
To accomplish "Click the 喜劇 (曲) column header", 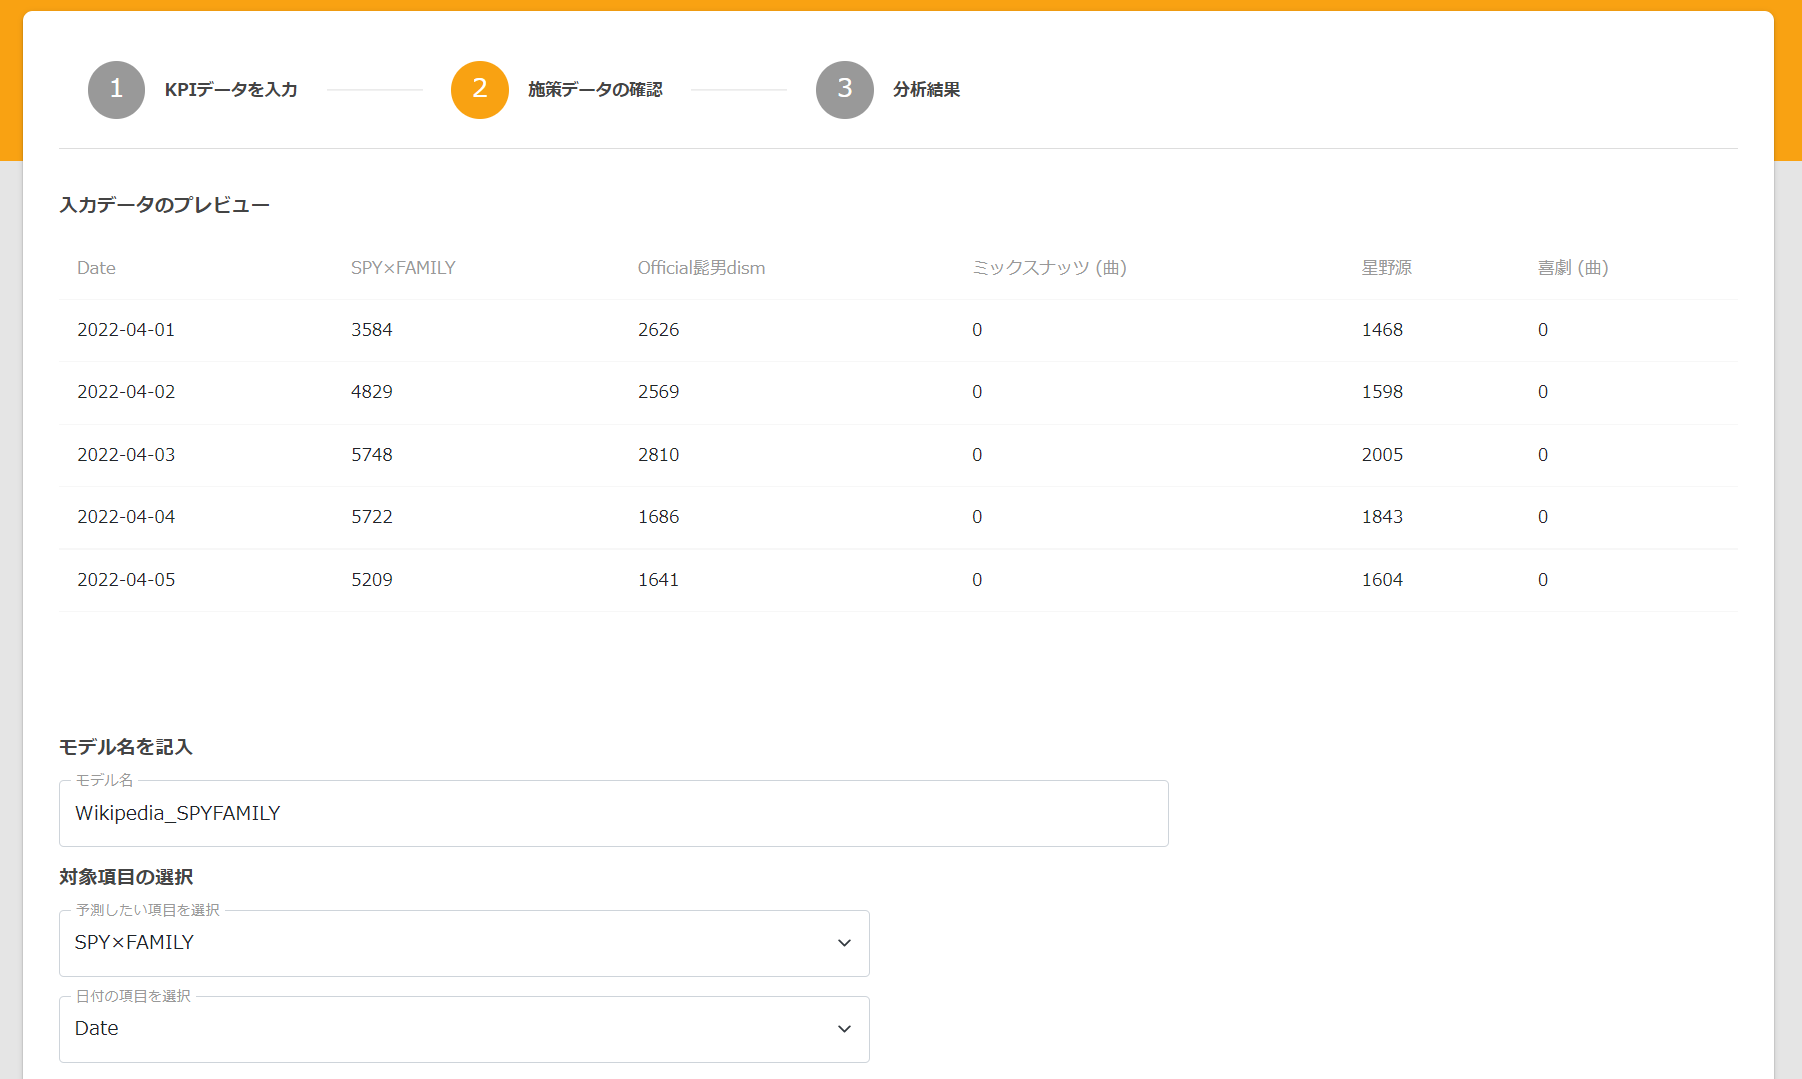I will [1572, 268].
